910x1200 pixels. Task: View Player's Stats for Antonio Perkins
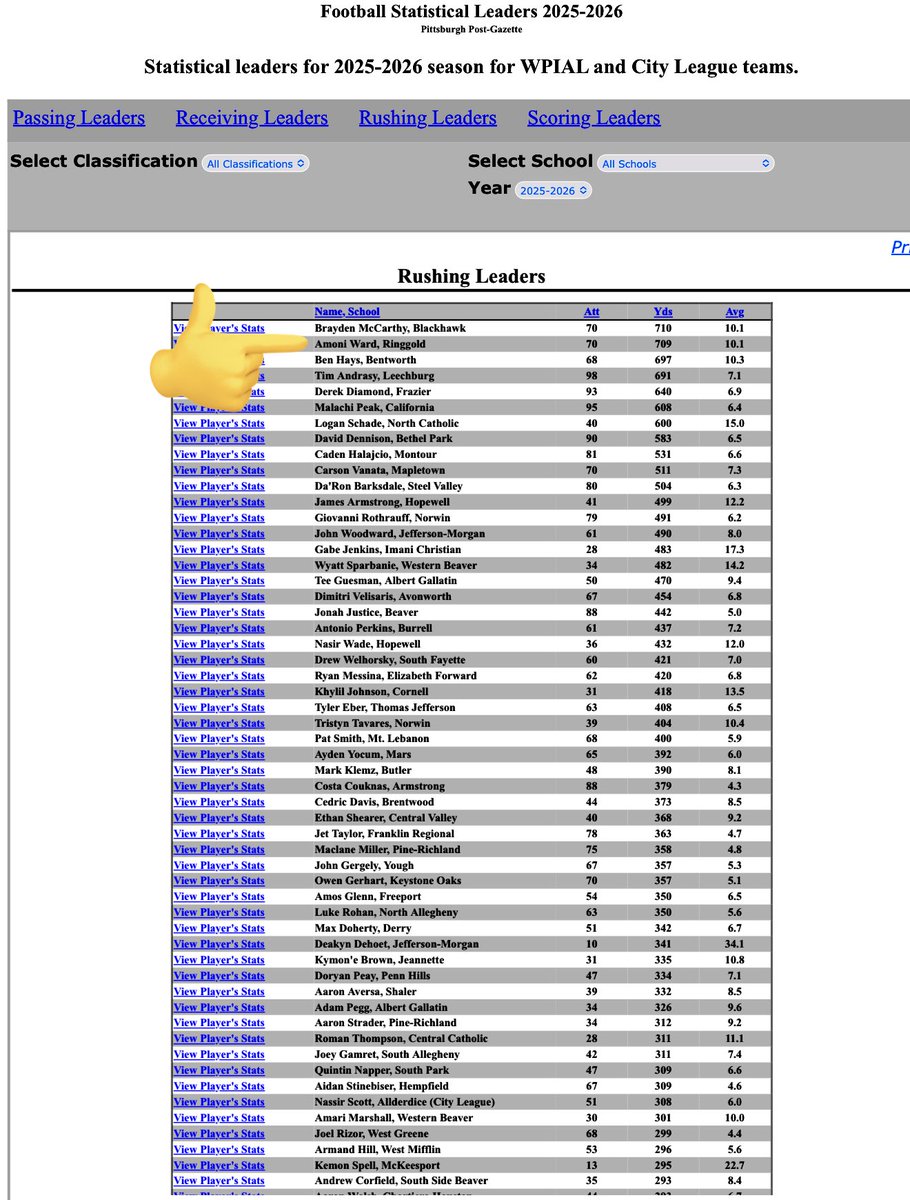click(x=219, y=628)
